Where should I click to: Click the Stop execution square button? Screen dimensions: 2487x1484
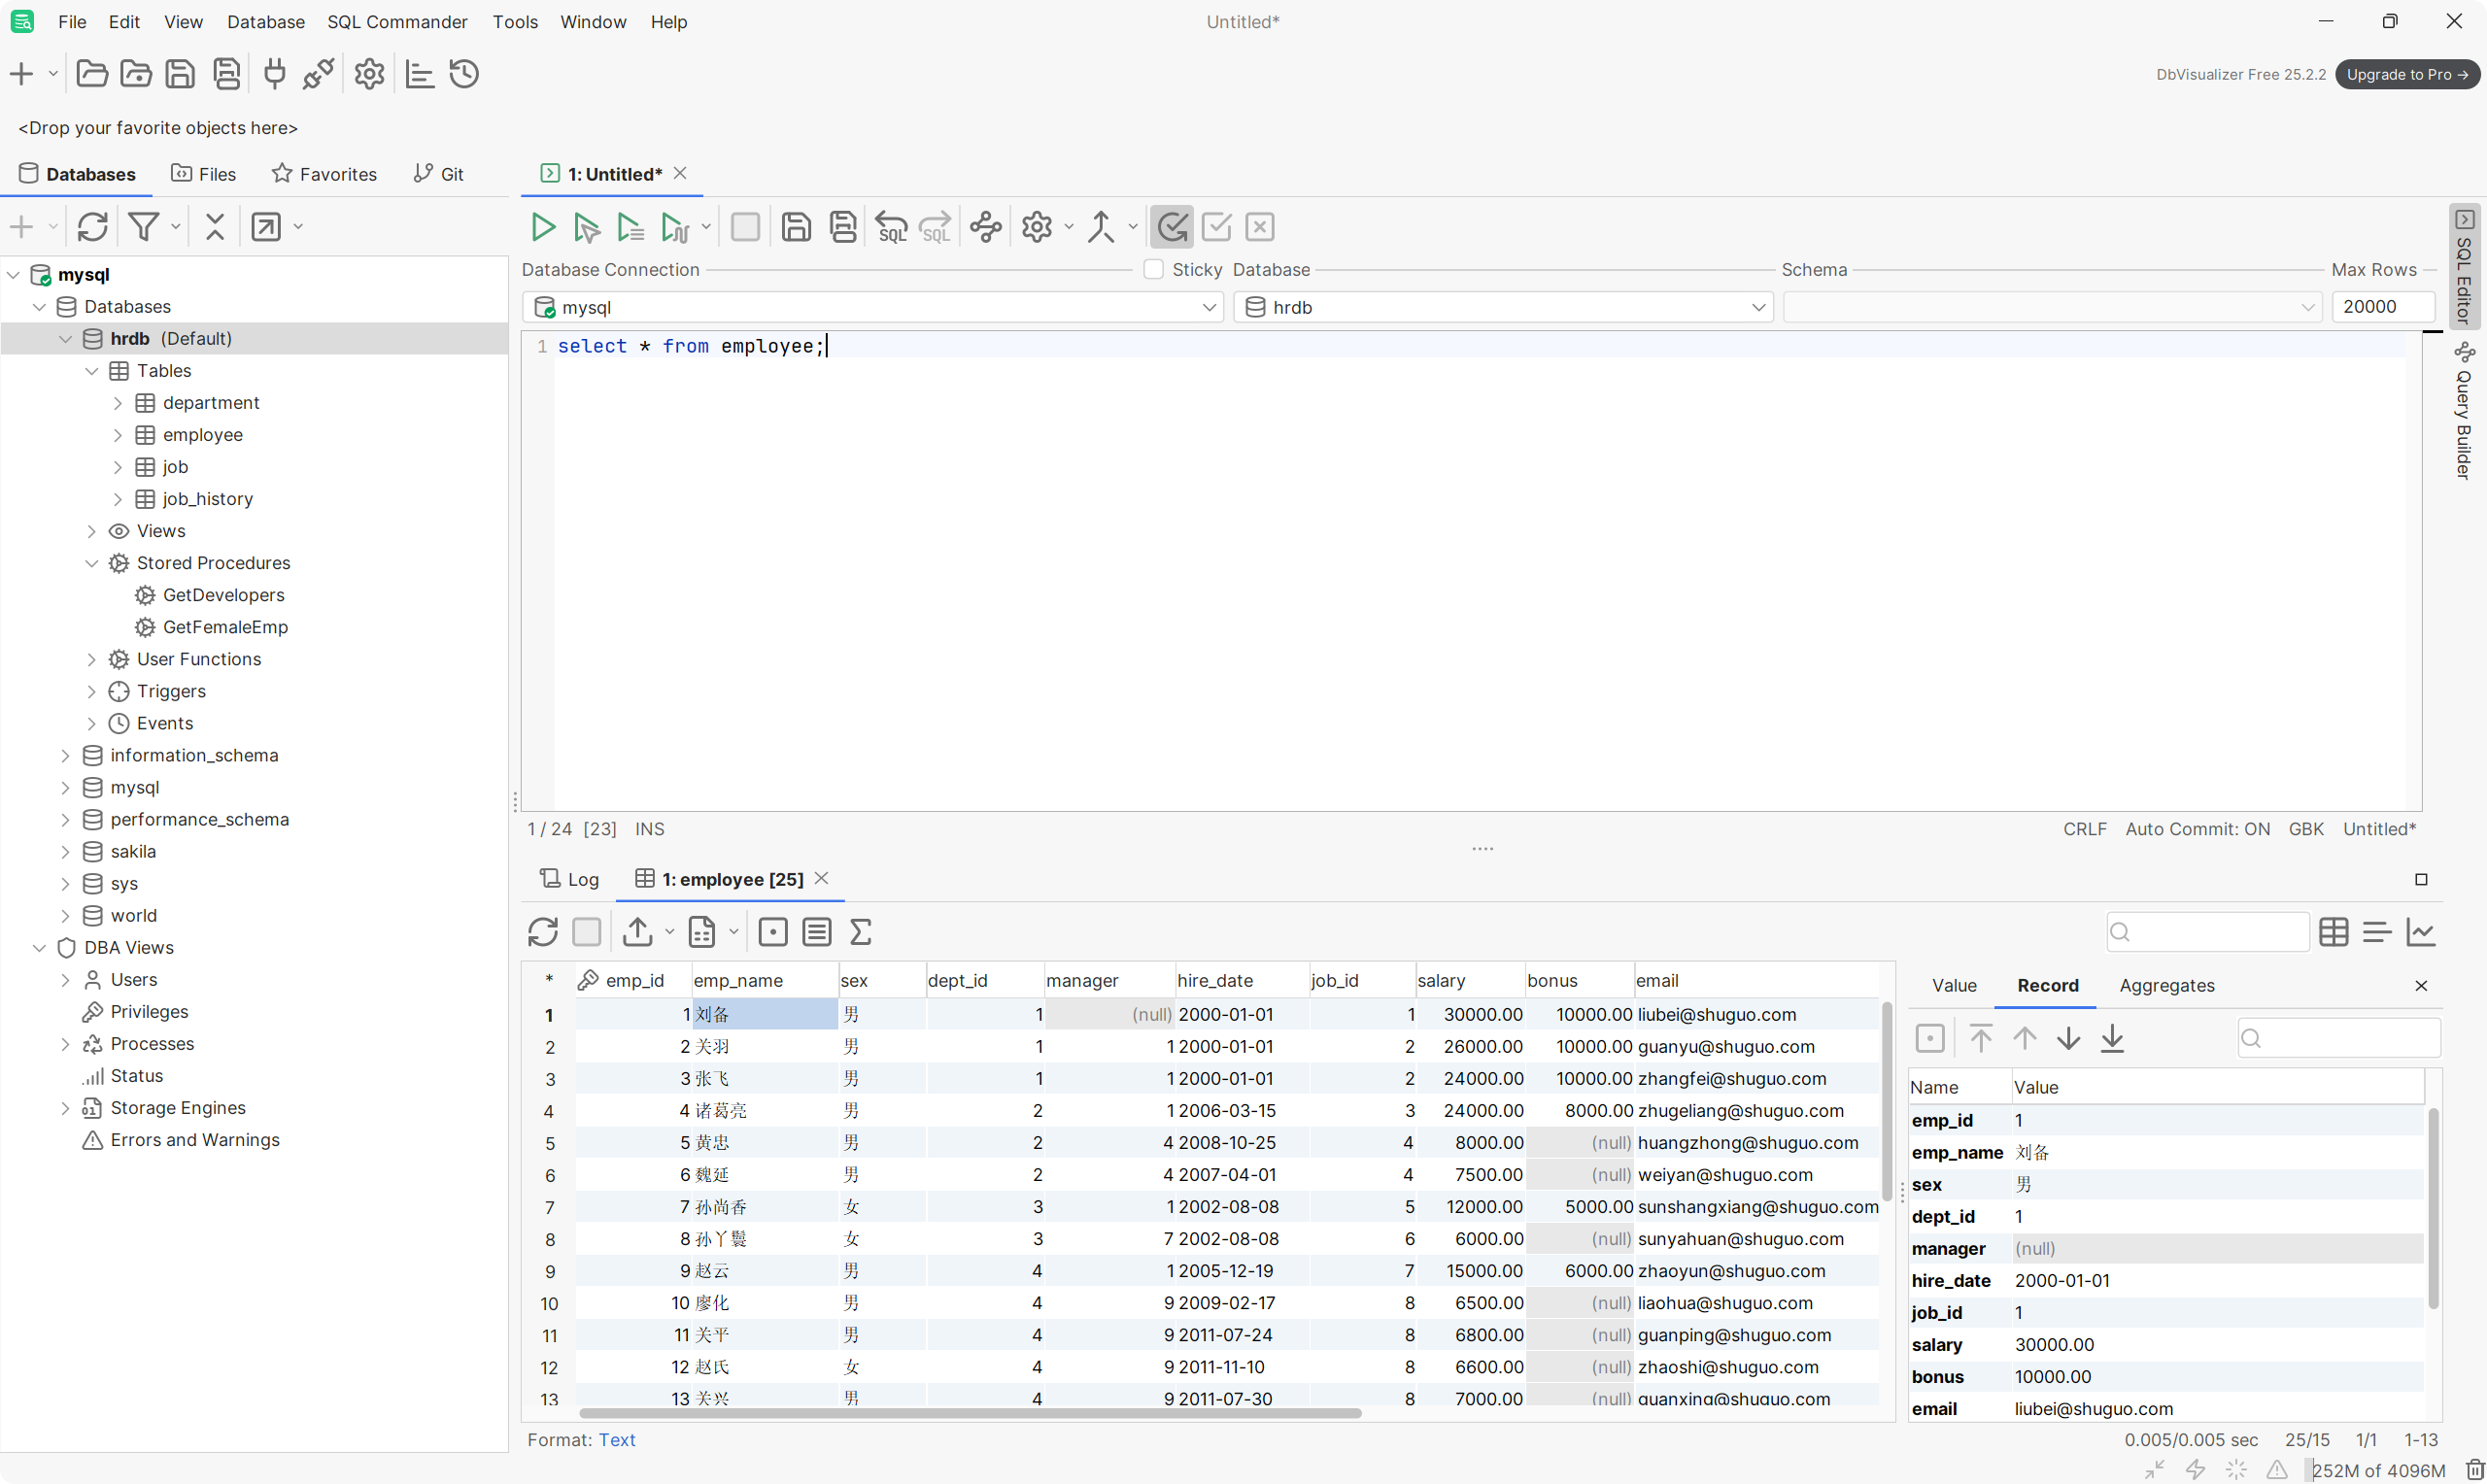(x=745, y=227)
